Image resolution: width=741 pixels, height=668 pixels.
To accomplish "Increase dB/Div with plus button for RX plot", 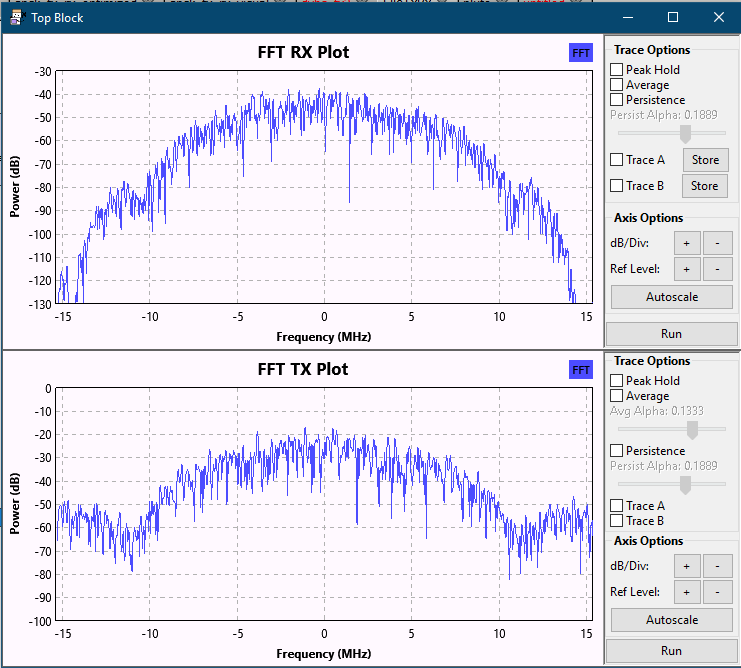I will (x=687, y=242).
